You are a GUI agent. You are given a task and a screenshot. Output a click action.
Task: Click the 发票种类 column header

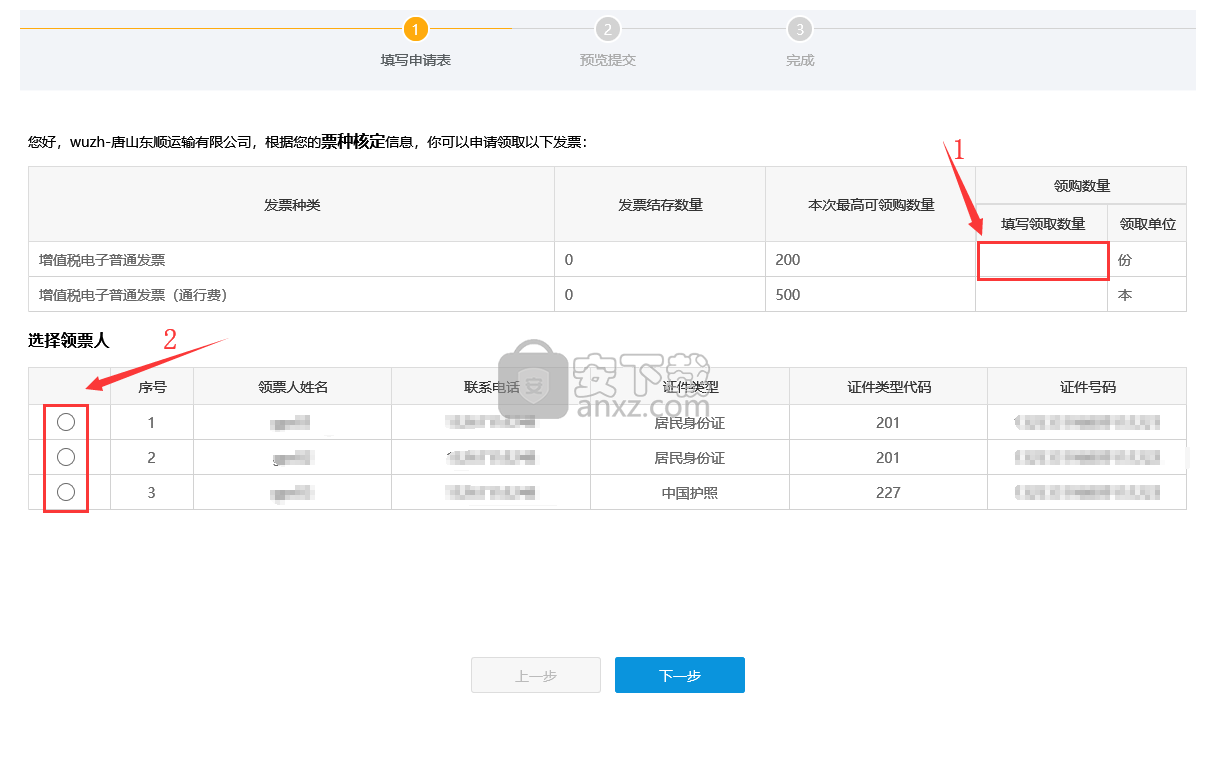pyautogui.click(x=292, y=205)
